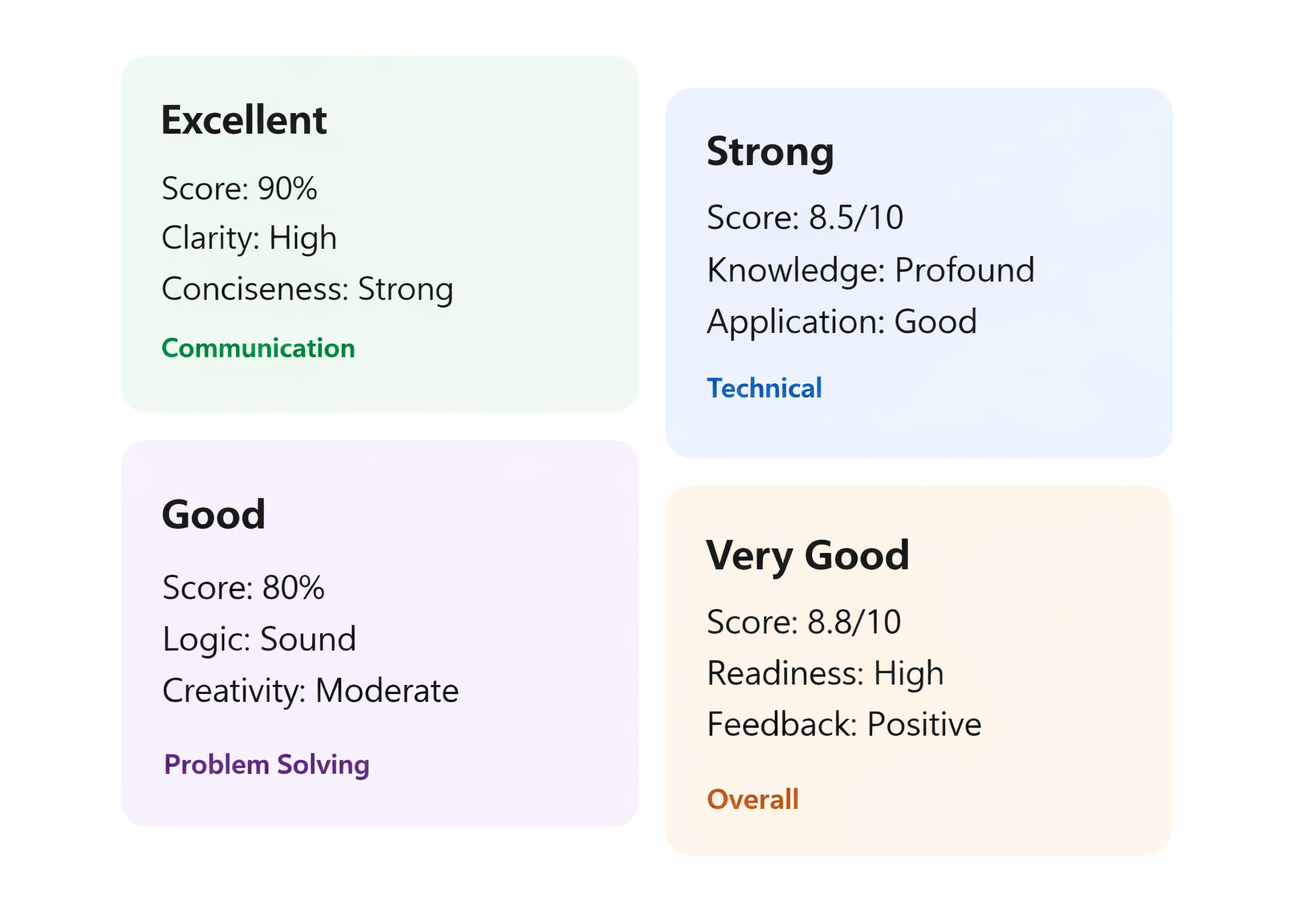
Task: Open the purple Problem Solving label
Action: 267,765
